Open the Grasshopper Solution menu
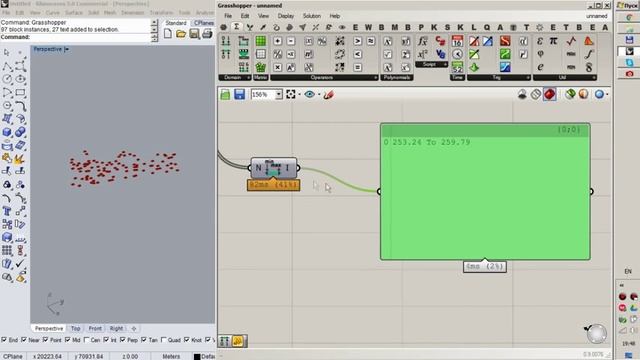 point(311,16)
